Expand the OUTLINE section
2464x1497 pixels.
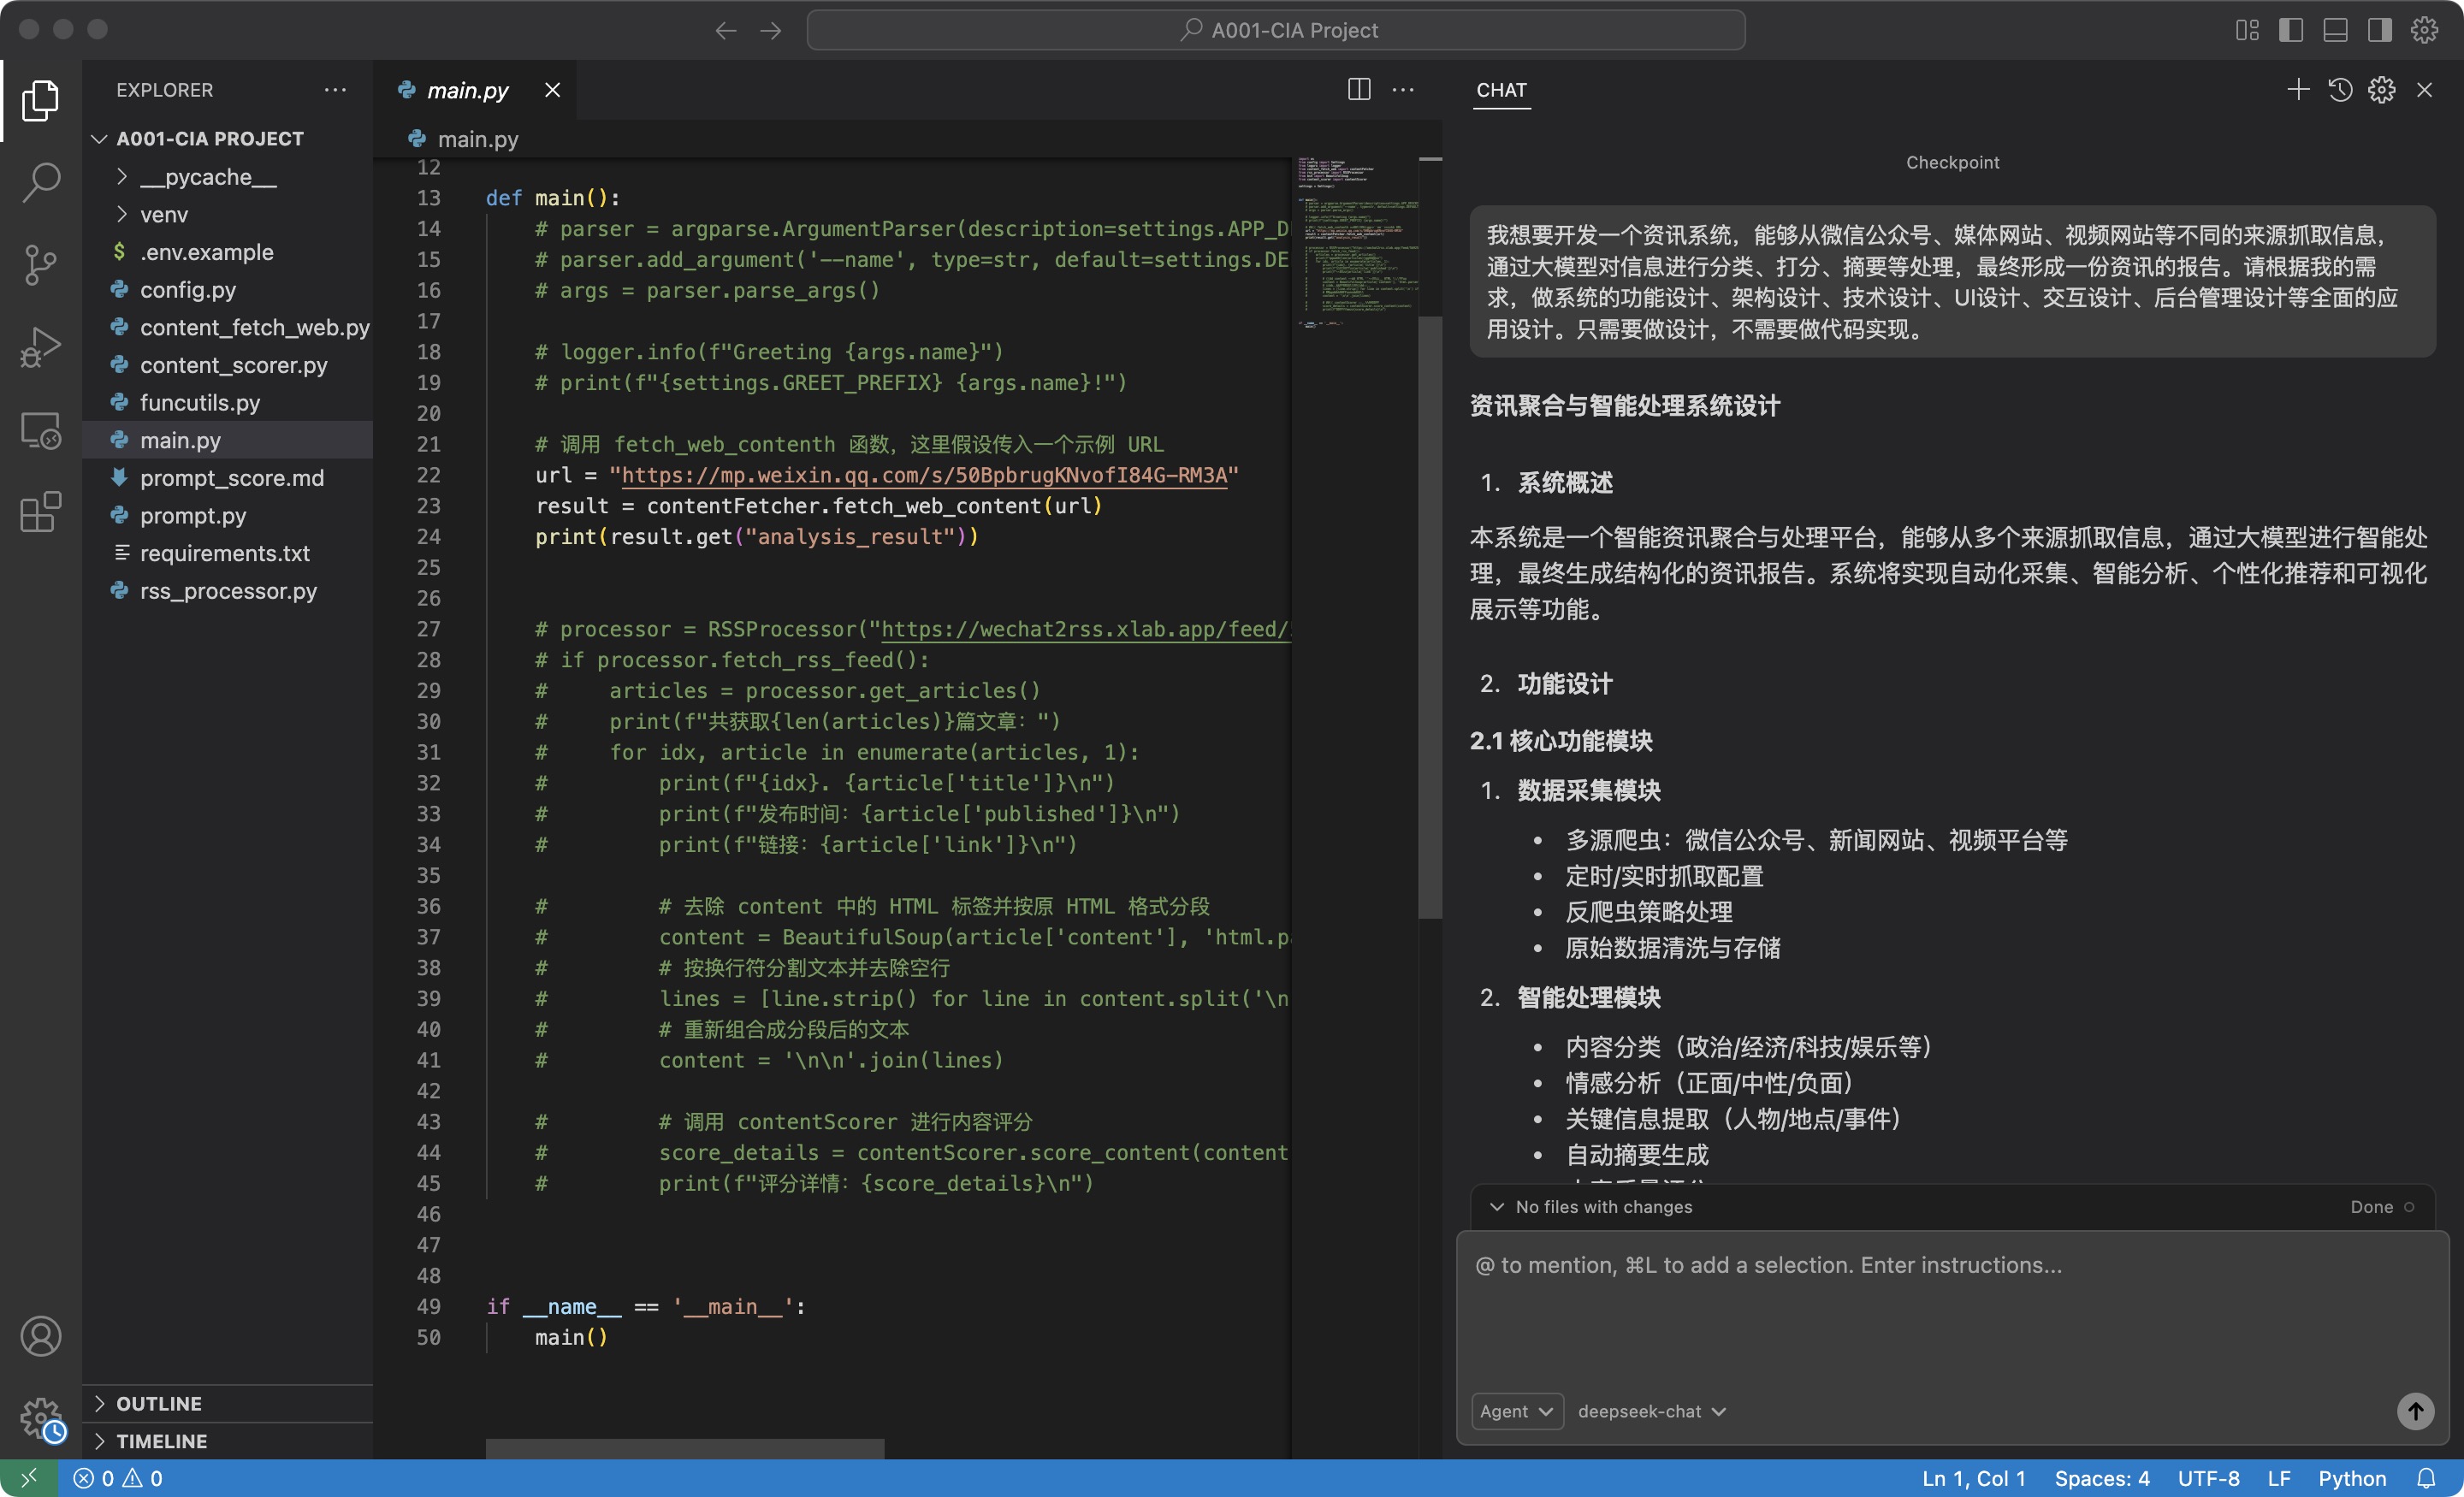[x=228, y=1403]
